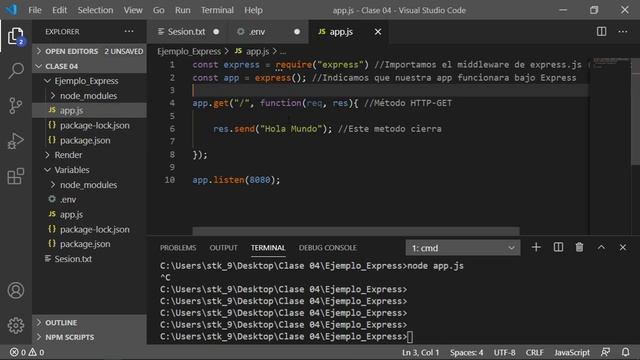Maximize the panel with up chevron
Viewport: 640px width, 360px height.
pos(601,247)
